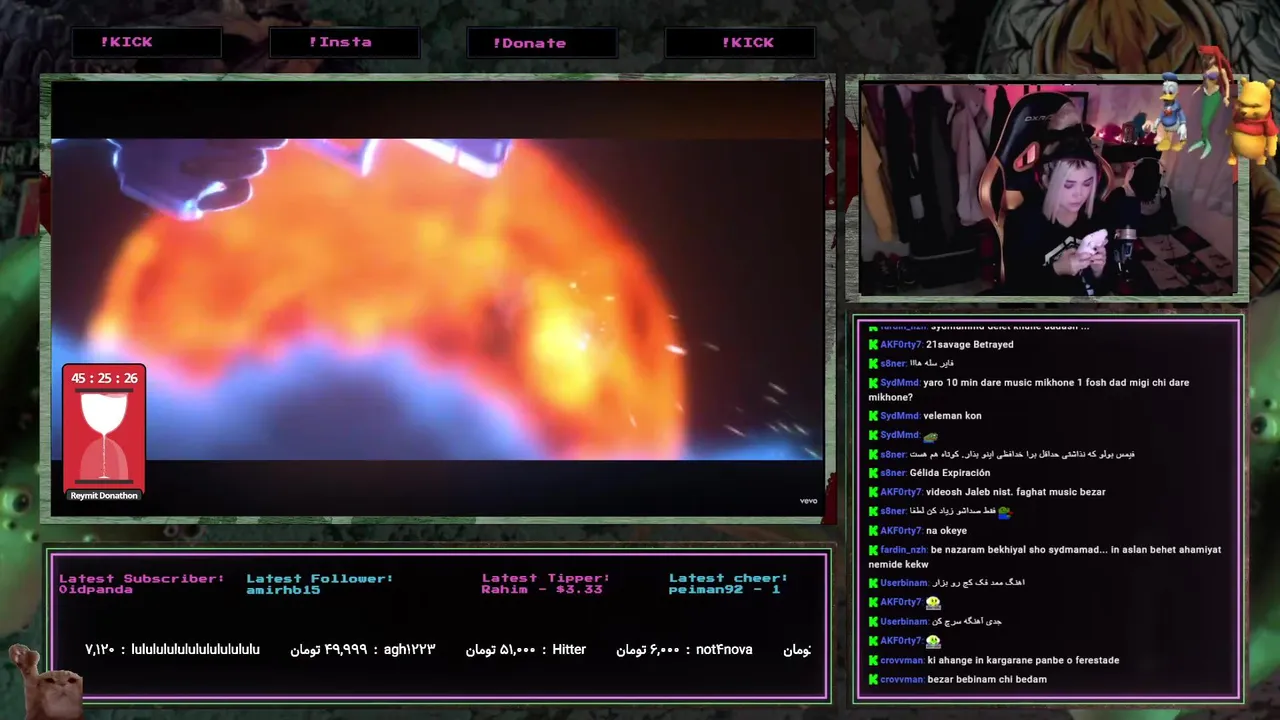Image resolution: width=1280 pixels, height=720 pixels.
Task: Click Kick badge beside 'bezar bebinam chi bedam'
Action: pos(873,679)
